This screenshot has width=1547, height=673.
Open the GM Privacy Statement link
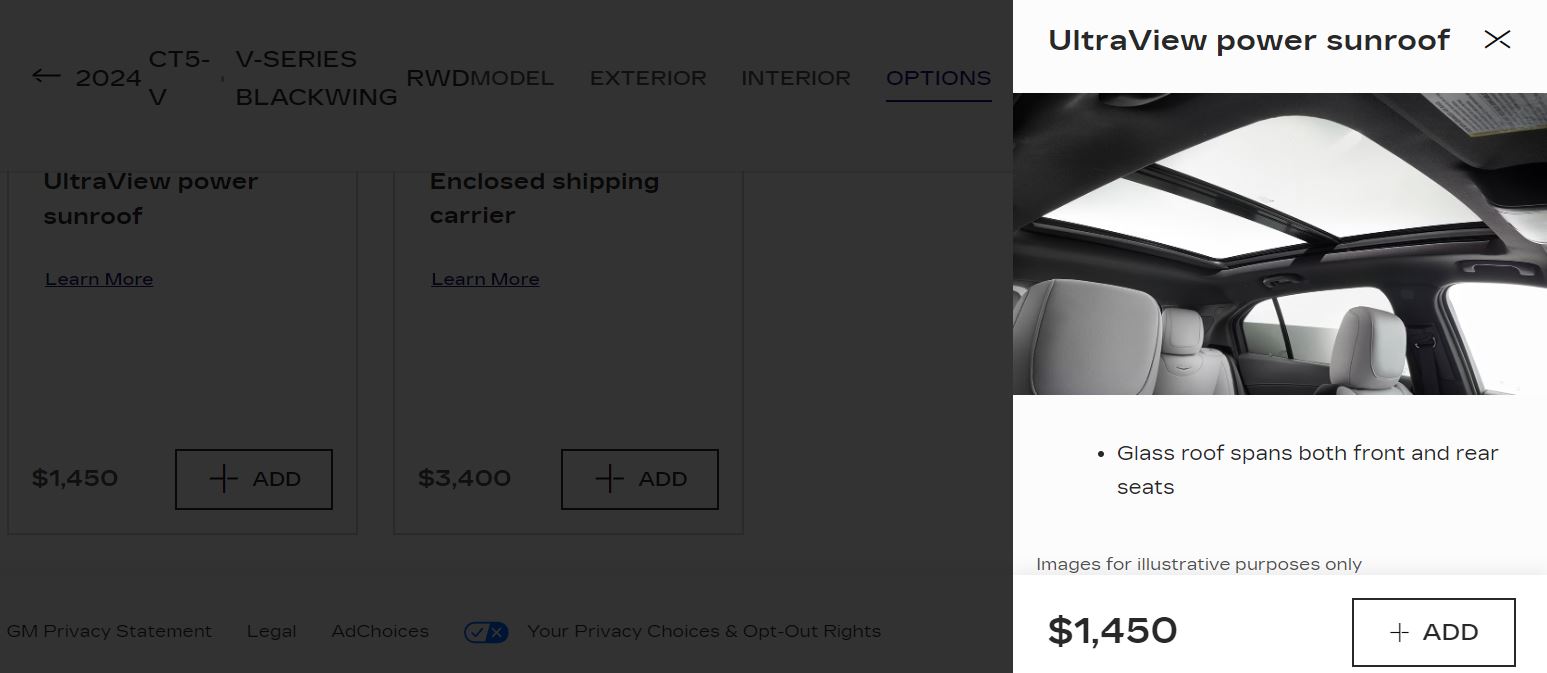pyautogui.click(x=109, y=632)
